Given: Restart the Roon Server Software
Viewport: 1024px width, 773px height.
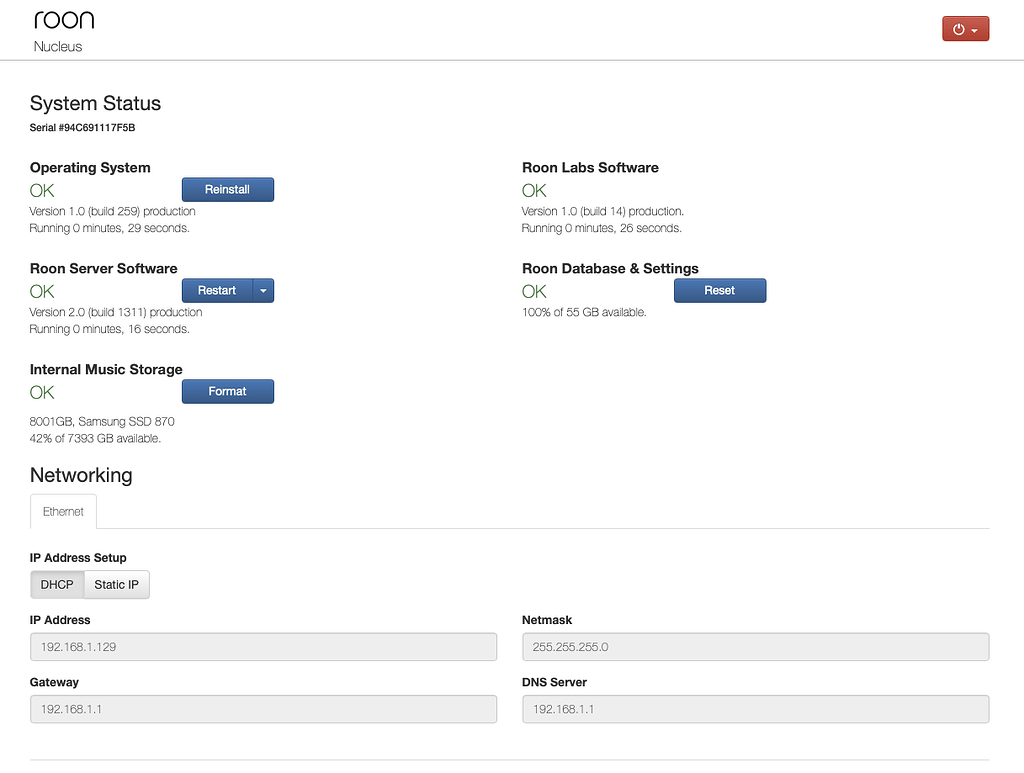Looking at the screenshot, I should click(x=217, y=291).
